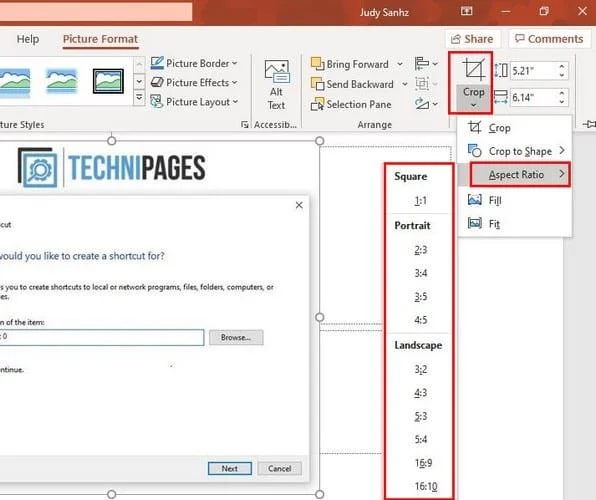596x500 pixels.
Task: Click the Picture Border pen icon
Action: point(157,63)
